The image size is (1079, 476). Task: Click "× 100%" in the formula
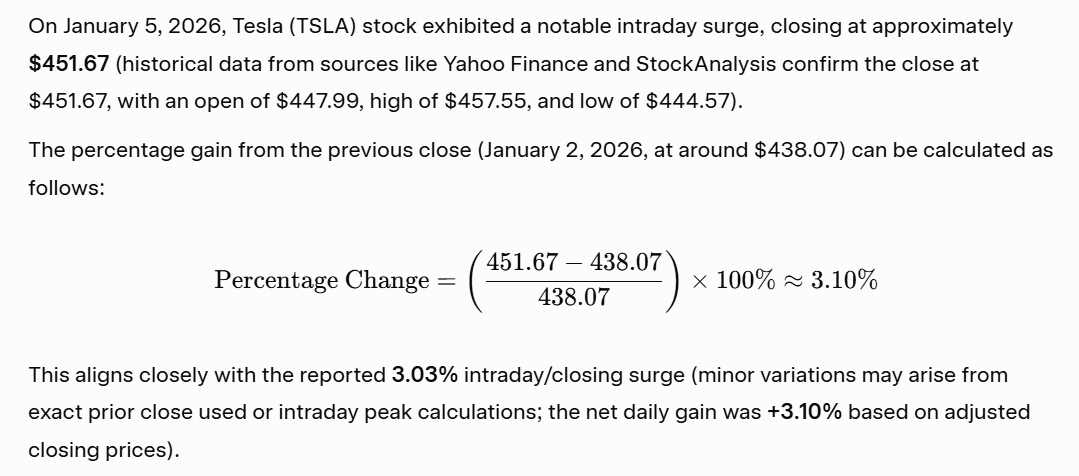click(733, 280)
